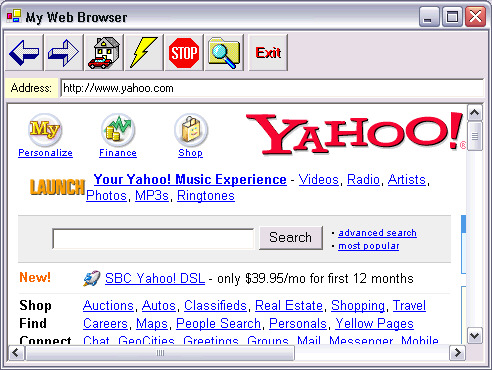Open Your Yahoo! Music Experience link
The width and height of the screenshot is (492, 370).
[190, 179]
